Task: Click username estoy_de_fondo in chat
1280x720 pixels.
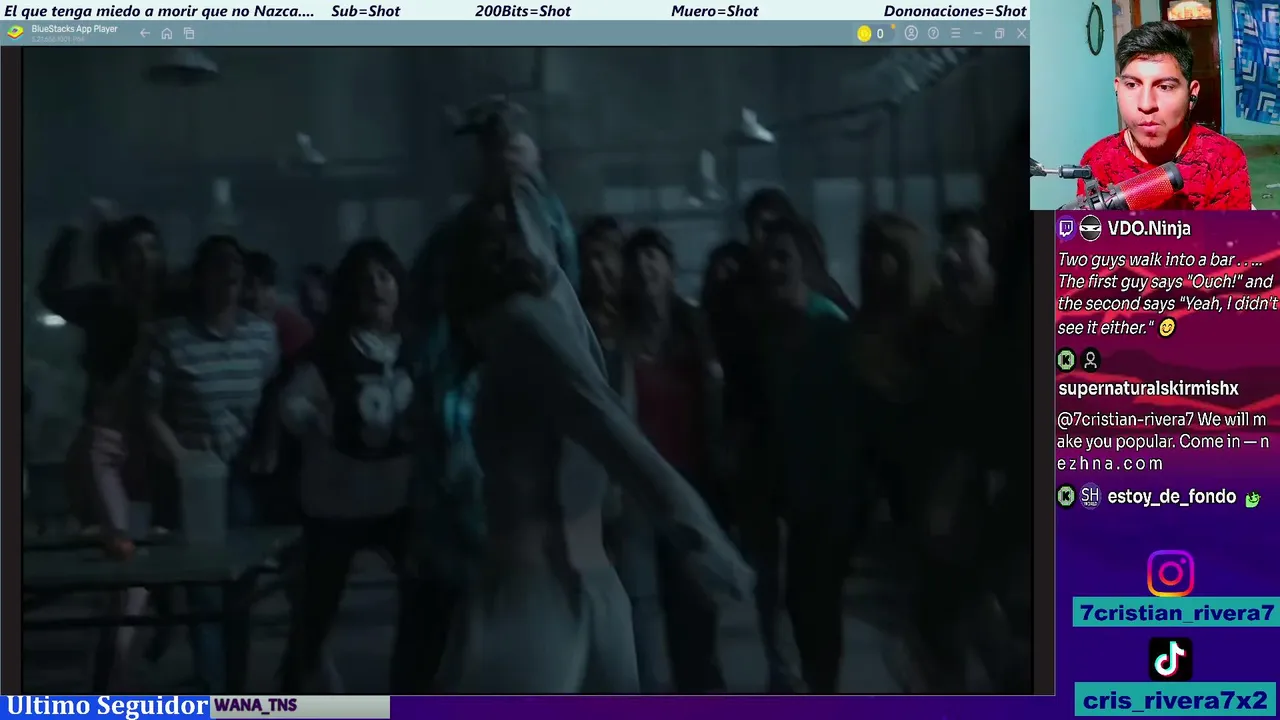Action: [x=1171, y=496]
